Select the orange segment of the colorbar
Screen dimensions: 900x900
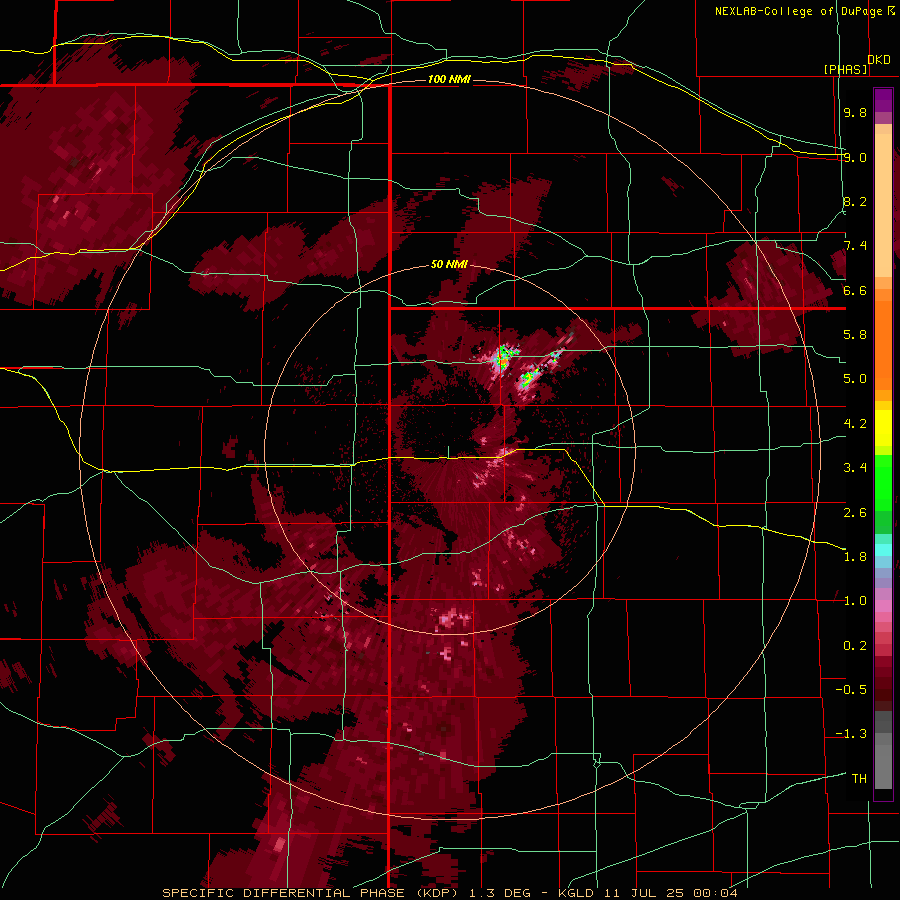click(883, 339)
